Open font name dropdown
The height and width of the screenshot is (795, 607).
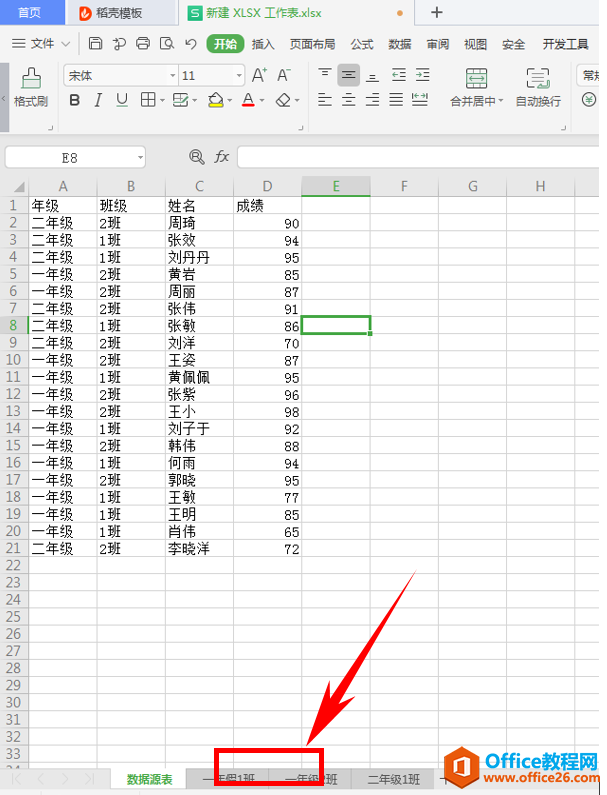click(172, 76)
